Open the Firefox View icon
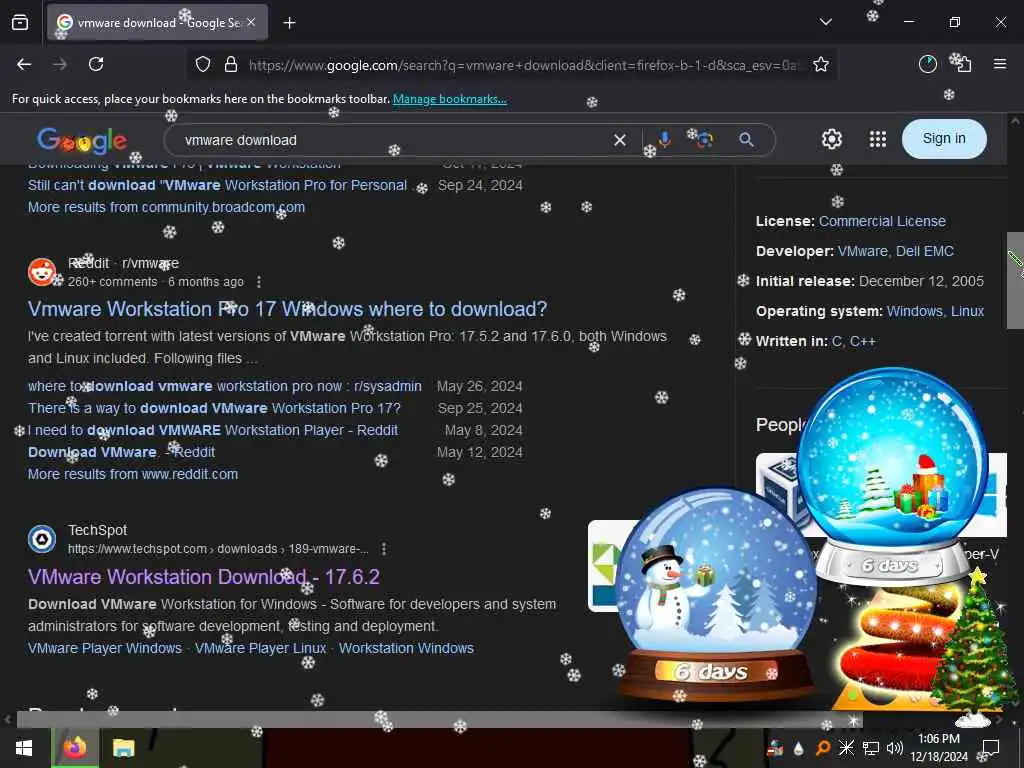This screenshot has width=1024, height=768. (x=20, y=22)
